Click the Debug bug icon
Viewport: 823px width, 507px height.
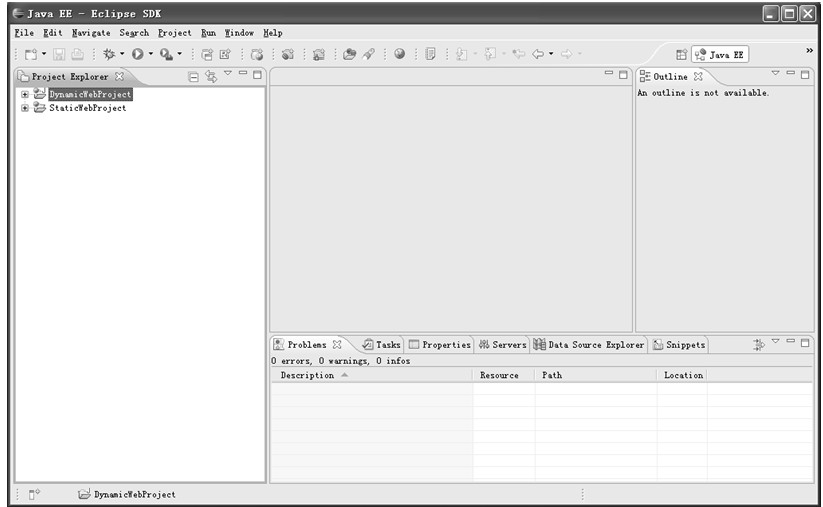click(x=109, y=54)
